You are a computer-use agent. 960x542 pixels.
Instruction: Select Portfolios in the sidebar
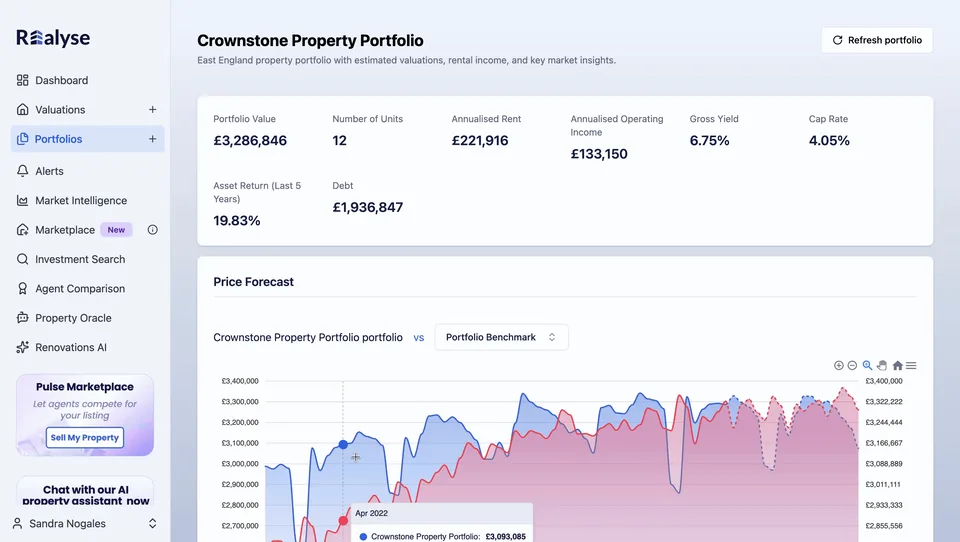pyautogui.click(x=88, y=139)
